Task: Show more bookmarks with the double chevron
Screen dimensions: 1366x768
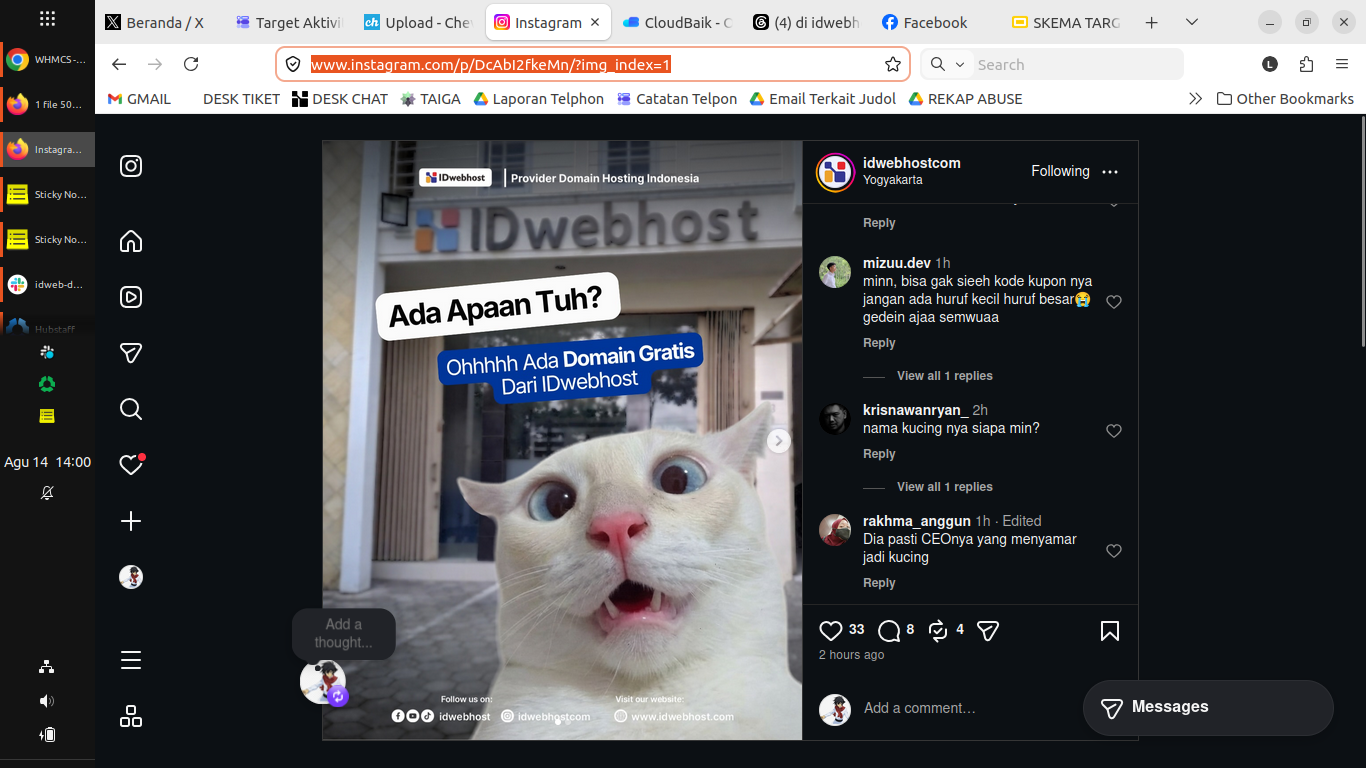Action: [x=1195, y=99]
